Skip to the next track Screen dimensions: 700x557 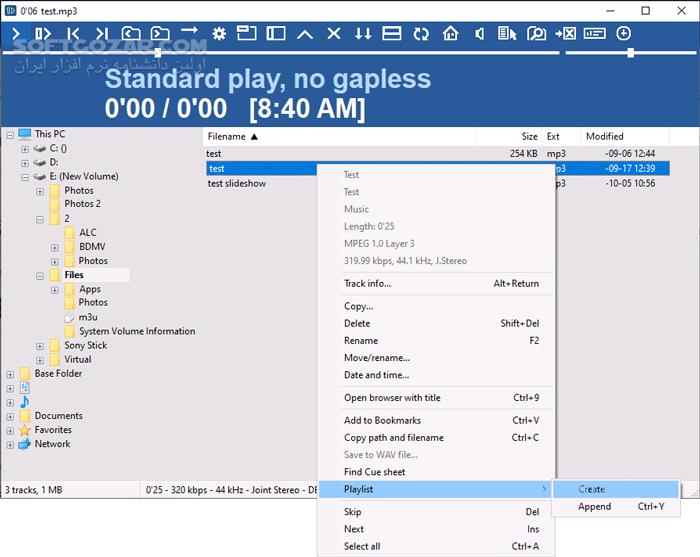101,34
